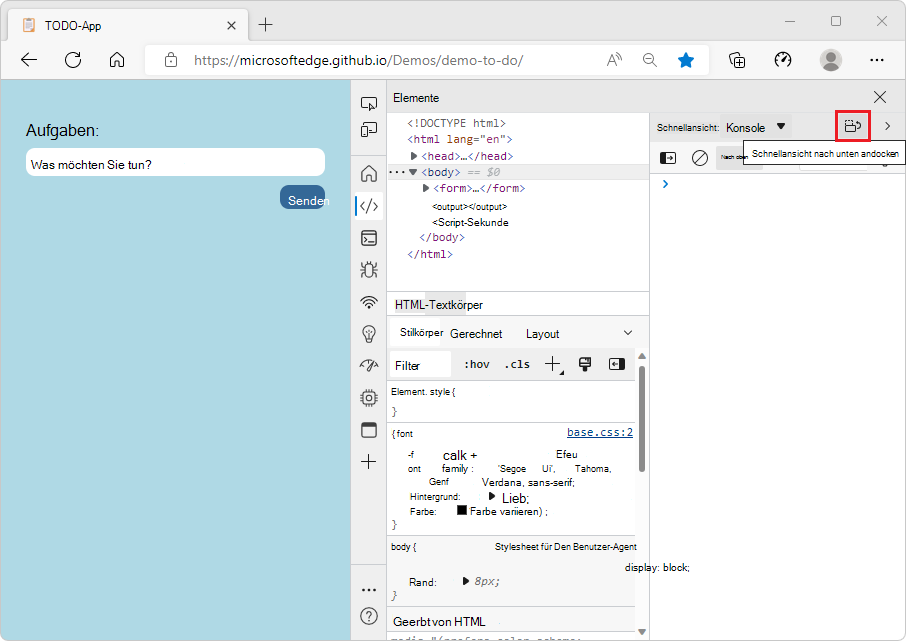Viewport: 906px width, 641px height.
Task: Click the HTML-Textkörper breadcrumb
Action: click(x=439, y=305)
